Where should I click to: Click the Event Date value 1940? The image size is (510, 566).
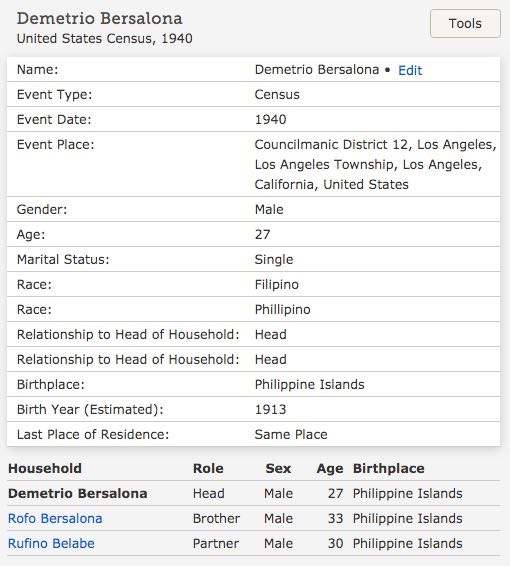pos(270,119)
